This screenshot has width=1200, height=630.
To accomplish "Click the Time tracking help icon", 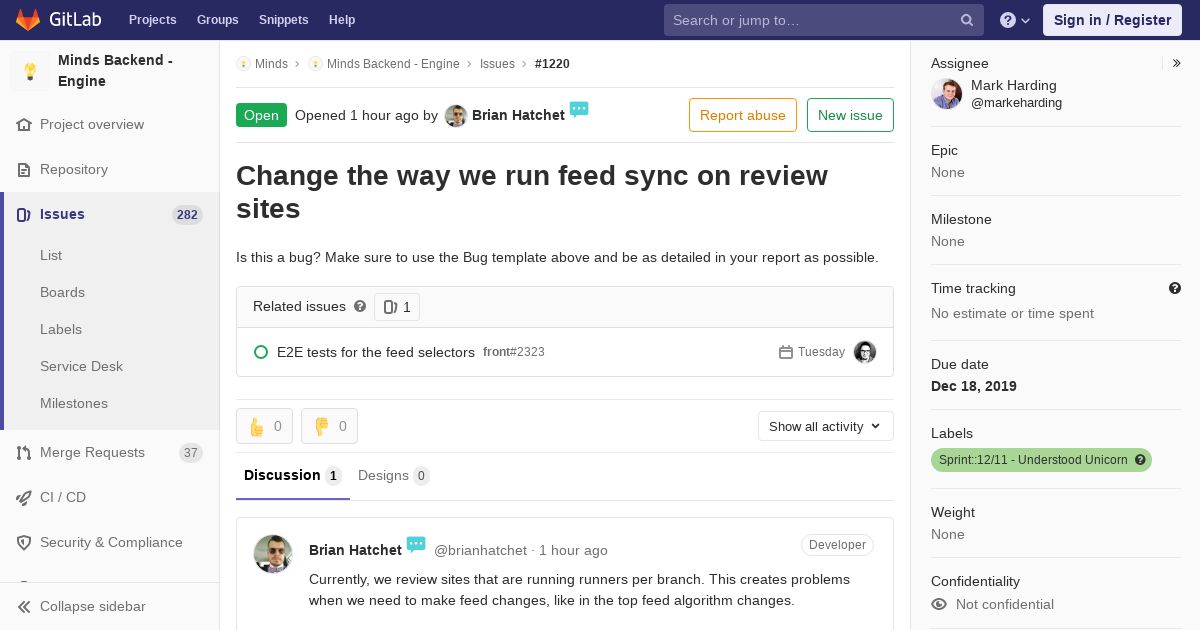I will (x=1175, y=289).
